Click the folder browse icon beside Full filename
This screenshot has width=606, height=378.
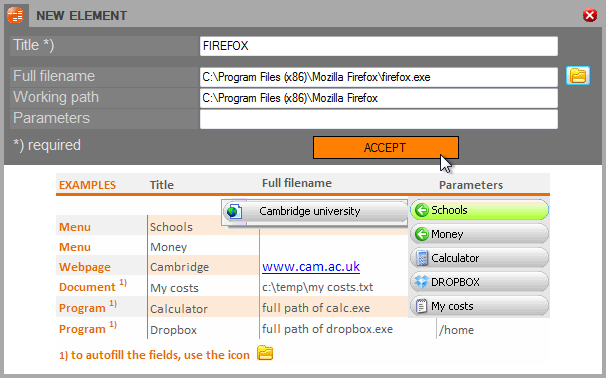pos(578,75)
